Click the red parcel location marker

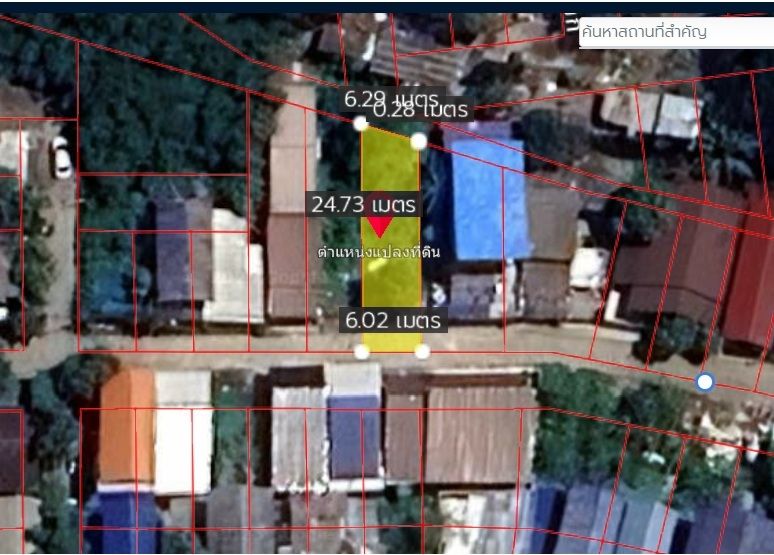pyautogui.click(x=379, y=227)
